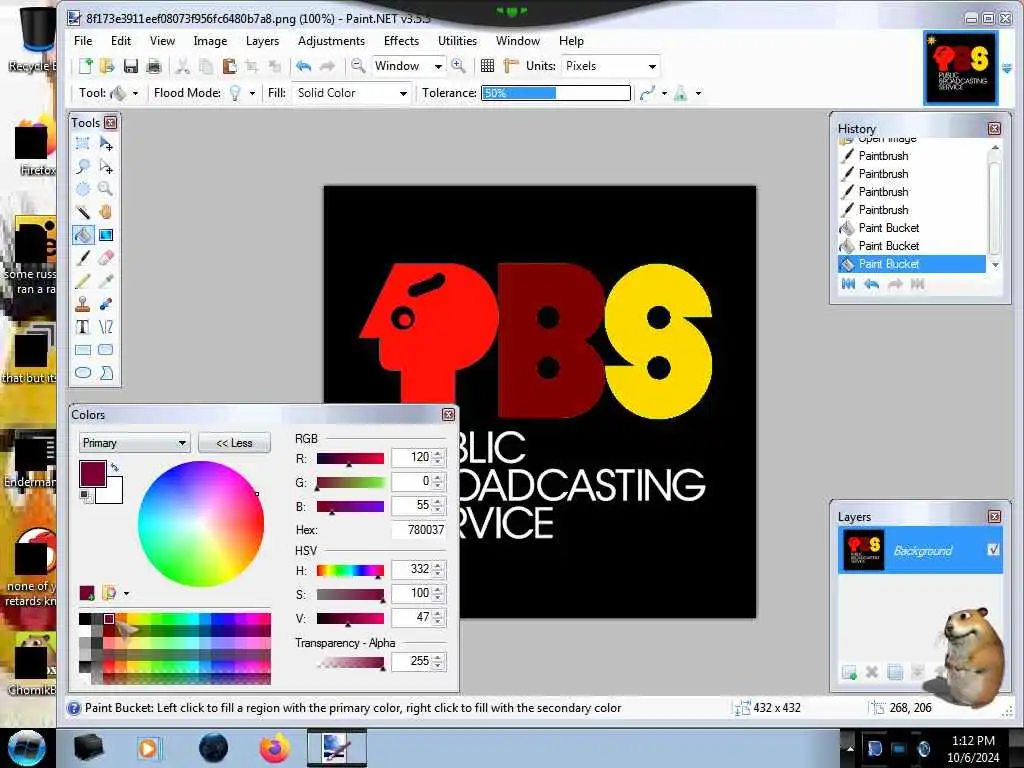The width and height of the screenshot is (1024, 768).
Task: Open the palette options dropdown arrow
Action: (x=126, y=594)
